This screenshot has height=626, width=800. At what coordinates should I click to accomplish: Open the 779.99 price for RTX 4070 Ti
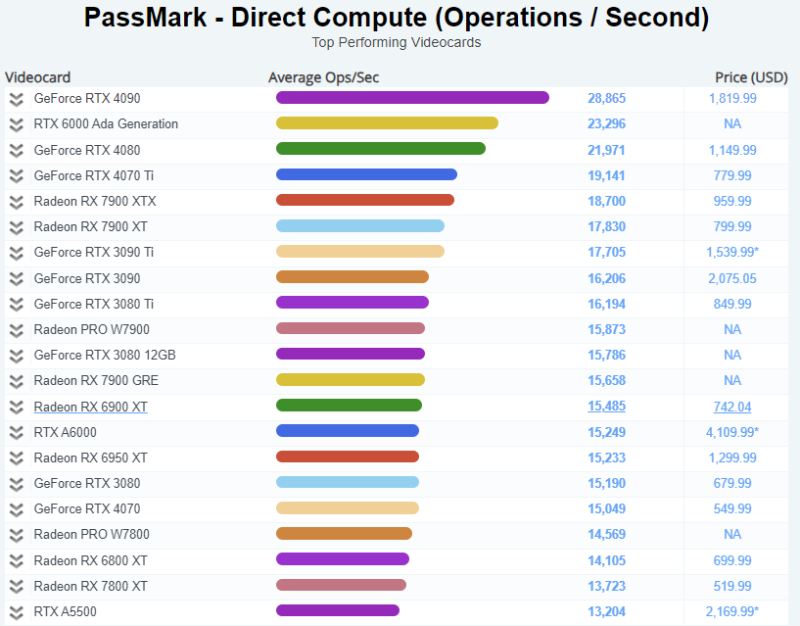[x=733, y=176]
